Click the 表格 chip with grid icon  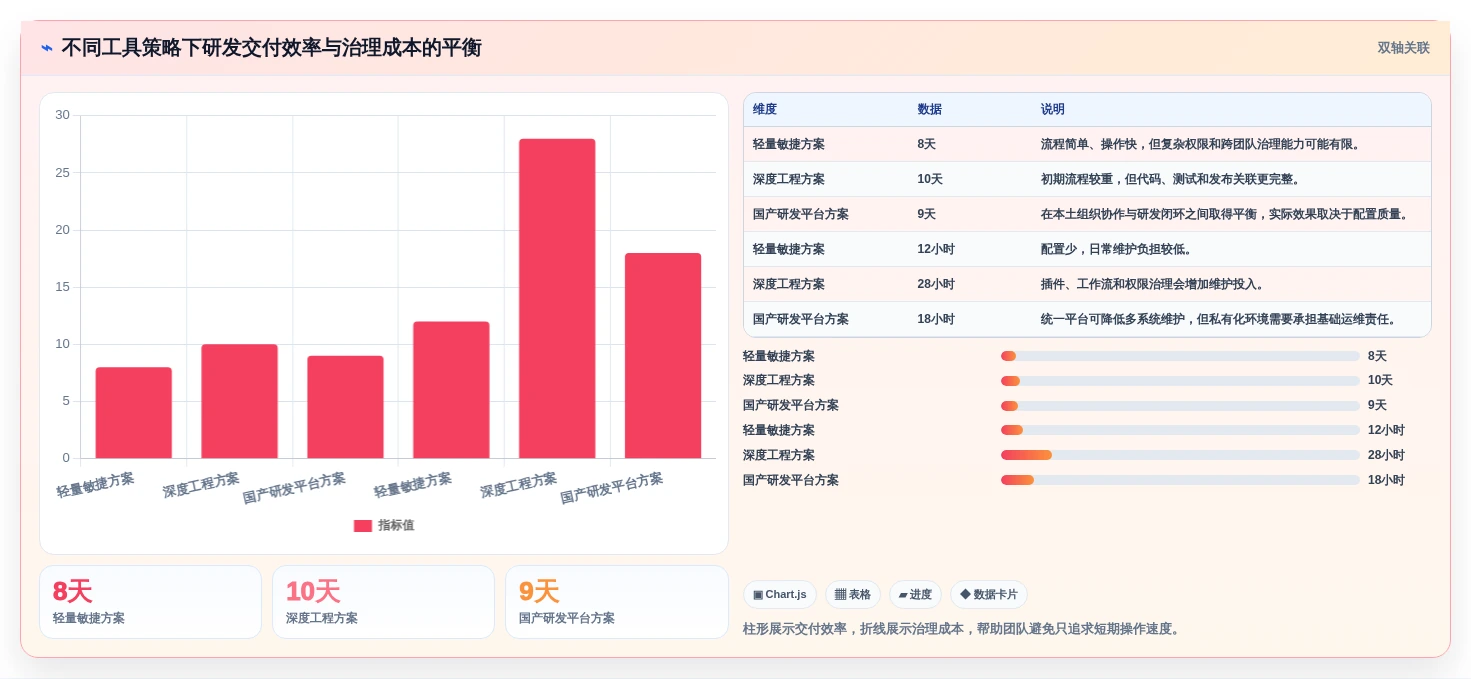pyautogui.click(x=853, y=594)
